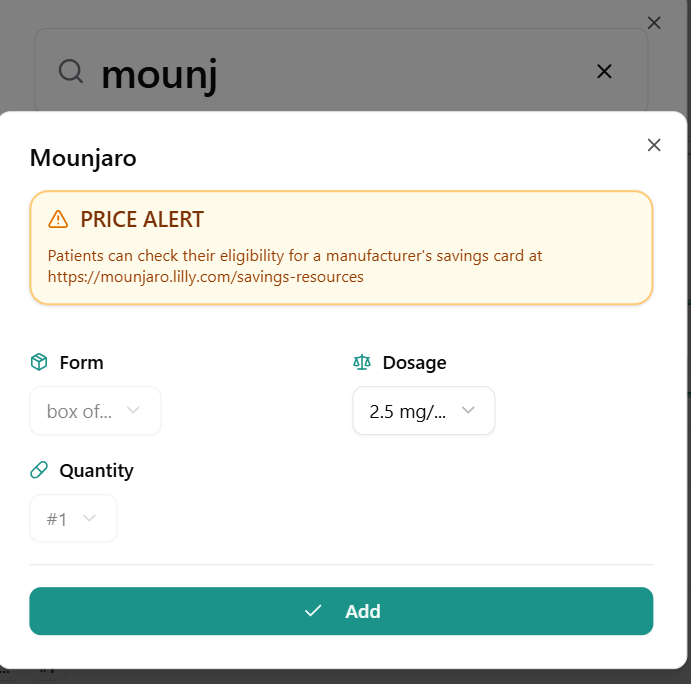Click the box icon beside Form
The image size is (691, 684).
click(39, 362)
